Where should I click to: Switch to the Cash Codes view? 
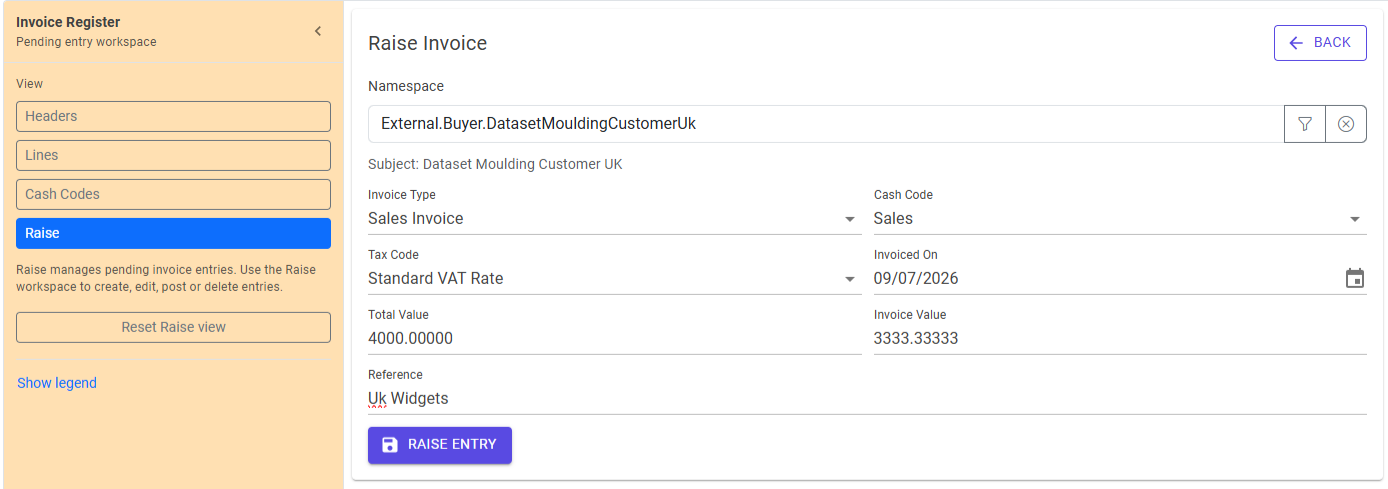(x=173, y=194)
